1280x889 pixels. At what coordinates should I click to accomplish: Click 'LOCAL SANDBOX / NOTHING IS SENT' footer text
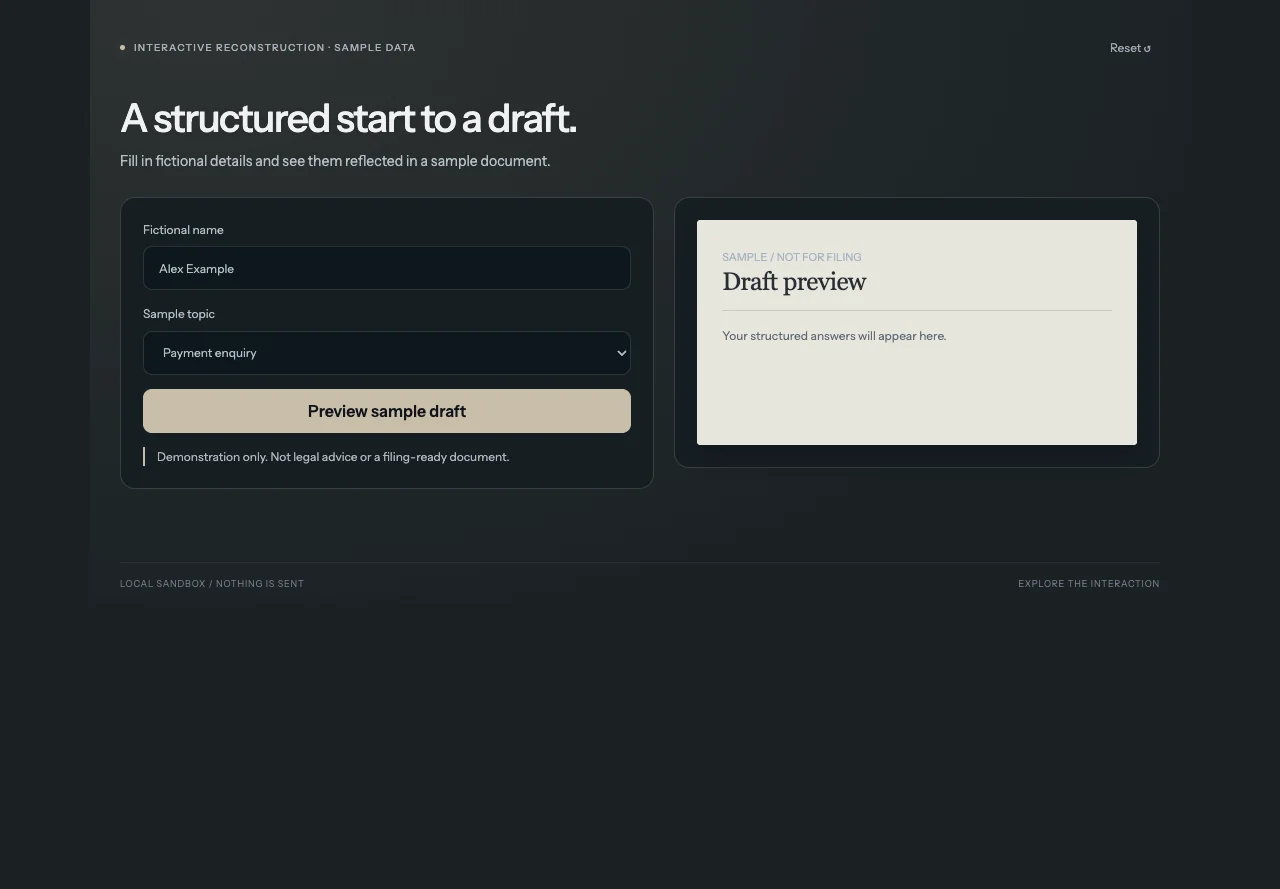212,584
